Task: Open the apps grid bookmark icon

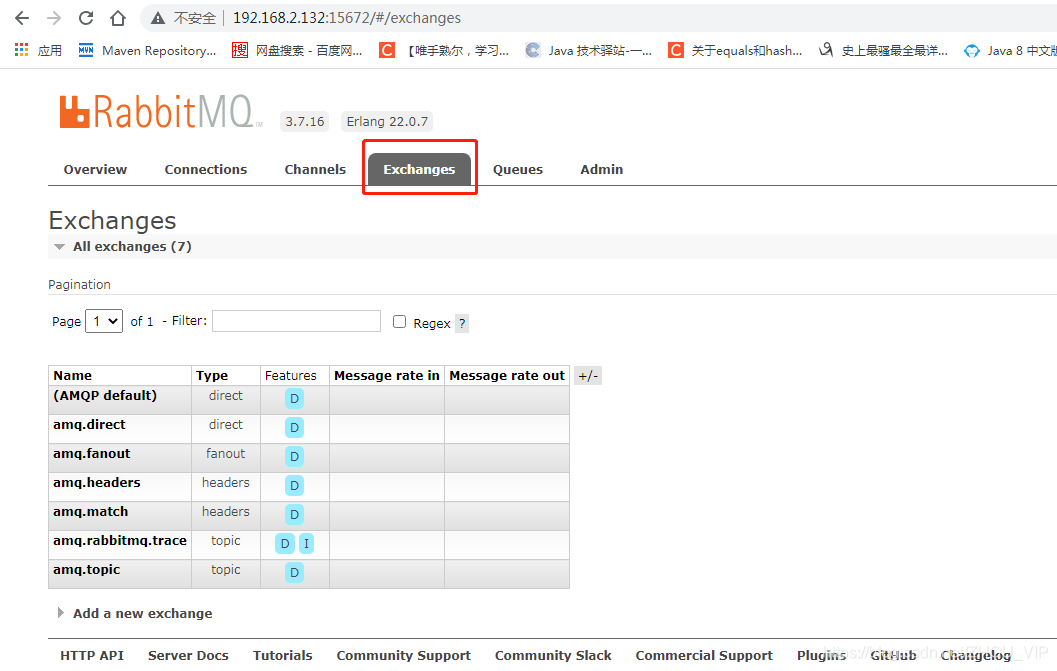Action: coord(22,50)
